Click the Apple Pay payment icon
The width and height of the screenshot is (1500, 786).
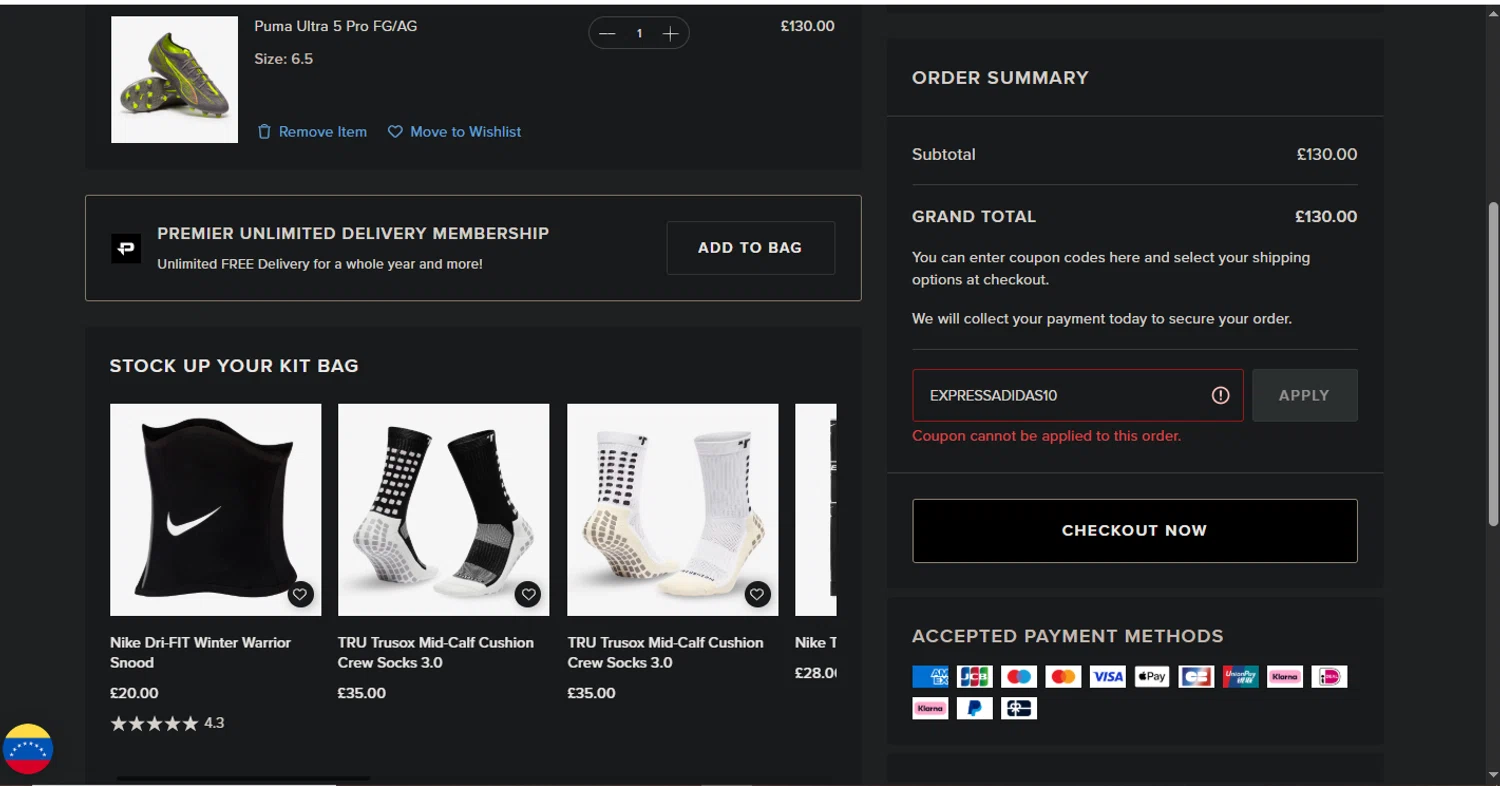[x=1151, y=677]
